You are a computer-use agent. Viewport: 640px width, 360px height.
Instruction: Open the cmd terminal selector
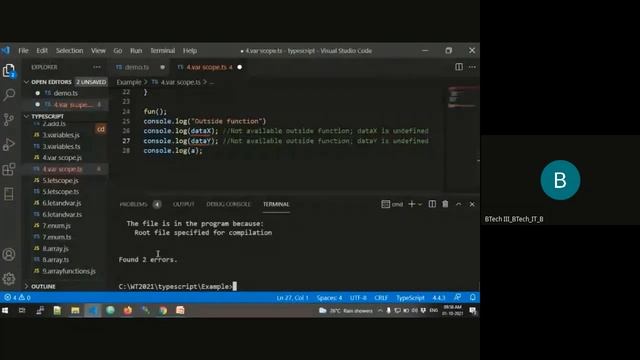(392, 204)
